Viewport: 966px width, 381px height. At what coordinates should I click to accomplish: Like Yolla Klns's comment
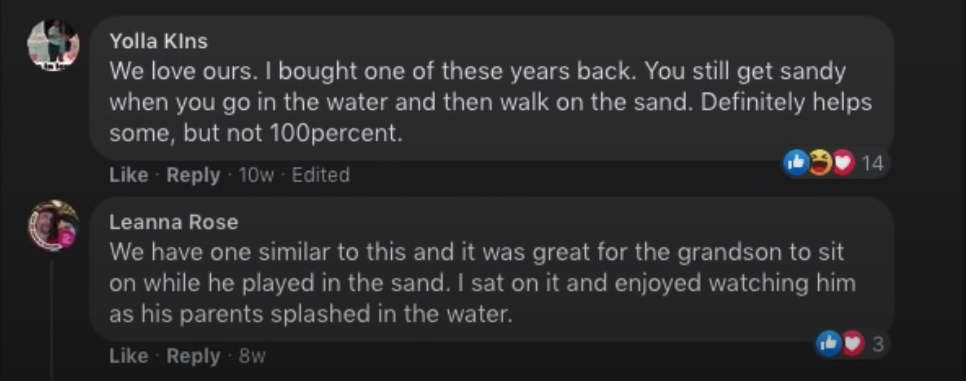click(x=129, y=175)
